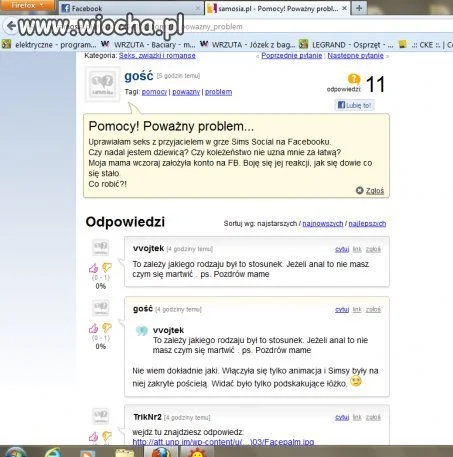Viewport: 453px width, 457px height.
Task: Click 'zgłoś' on the gość reply
Action: [x=373, y=310]
